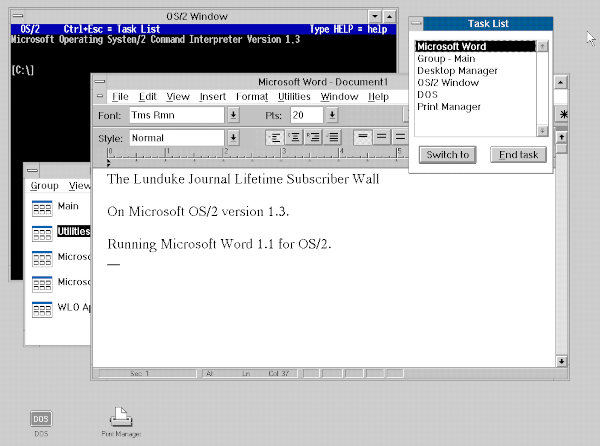Open Group menu in Desktop Manager
The image size is (600, 446).
44,186
